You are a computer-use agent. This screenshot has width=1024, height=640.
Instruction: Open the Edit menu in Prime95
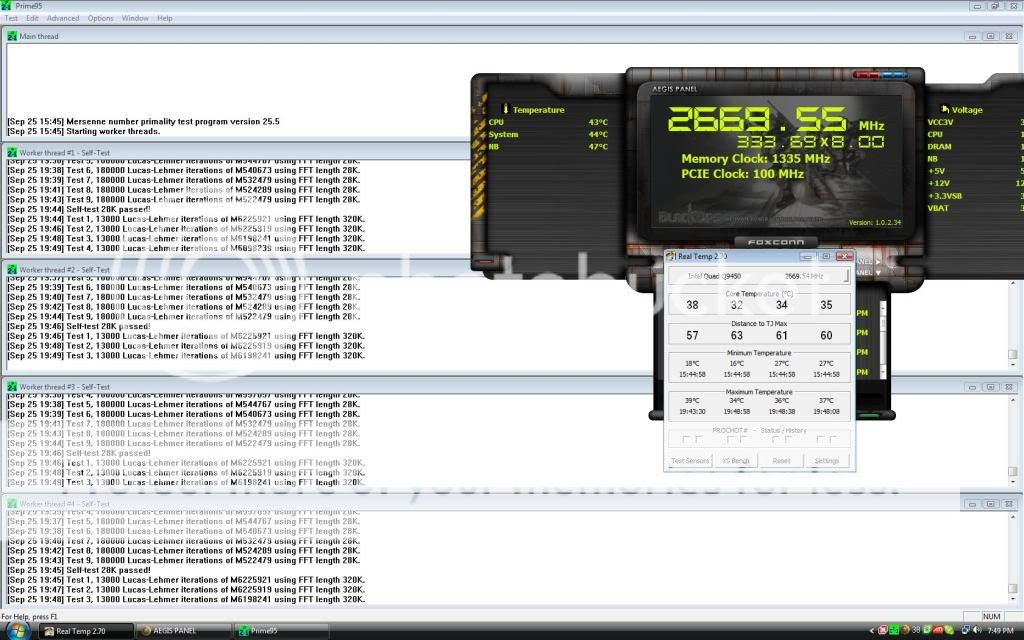pyautogui.click(x=32, y=18)
